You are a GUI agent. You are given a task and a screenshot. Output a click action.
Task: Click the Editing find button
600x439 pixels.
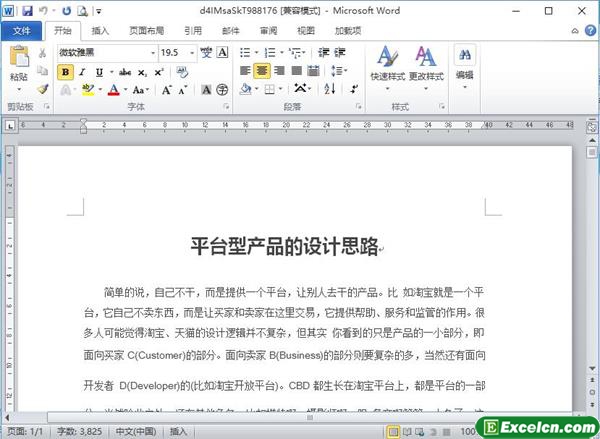[x=465, y=67]
